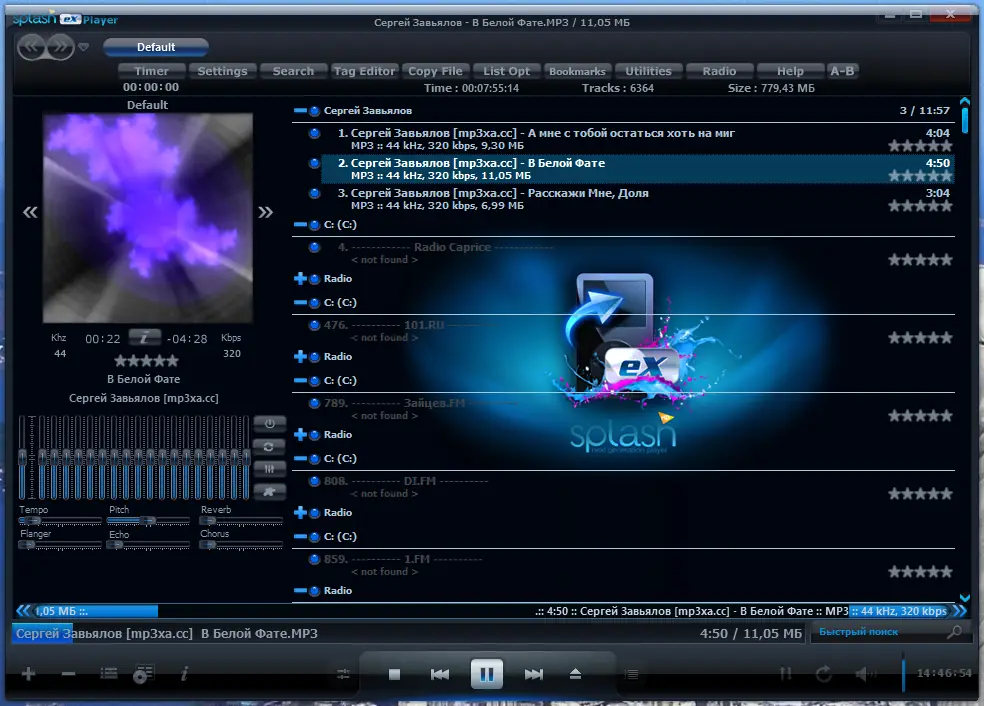This screenshot has width=984, height=706.
Task: Click the Tempo slider
Action: click(x=60, y=521)
